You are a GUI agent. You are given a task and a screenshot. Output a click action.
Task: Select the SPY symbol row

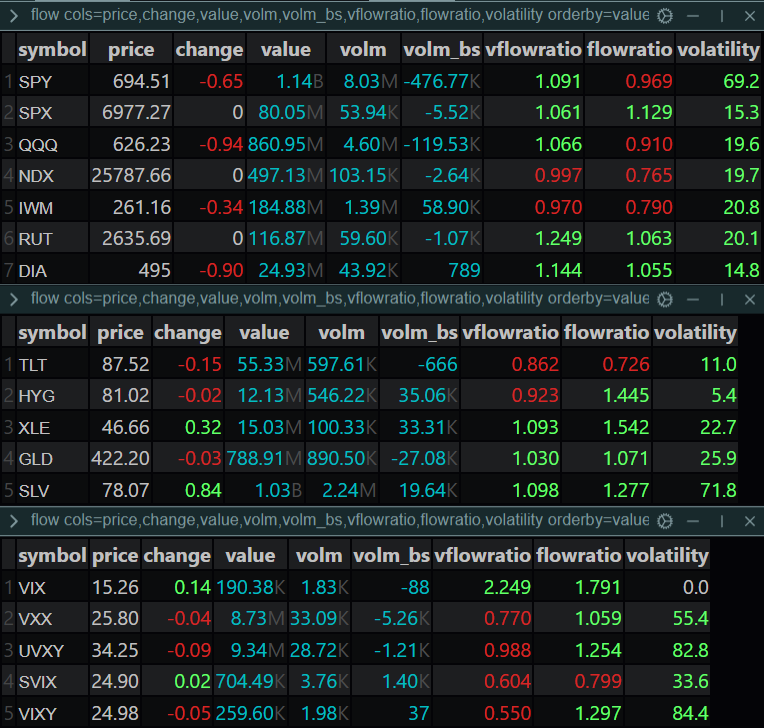pos(382,81)
